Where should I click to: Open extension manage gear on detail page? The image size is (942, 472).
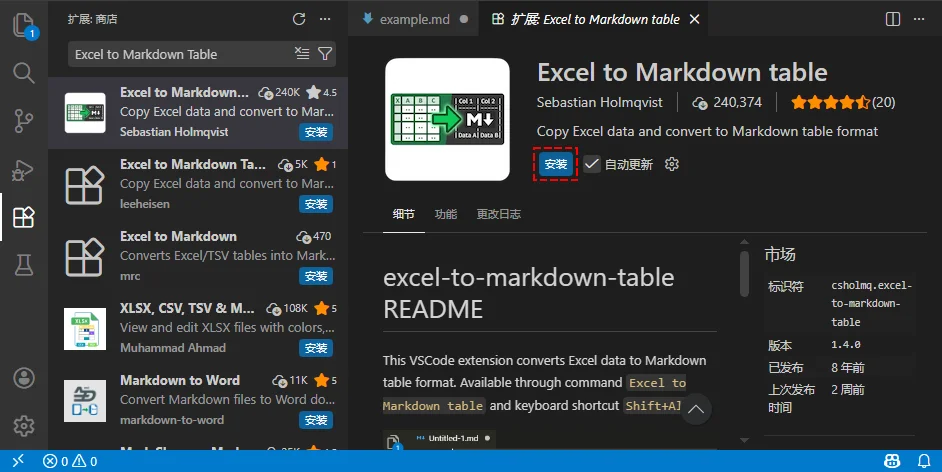(x=672, y=164)
